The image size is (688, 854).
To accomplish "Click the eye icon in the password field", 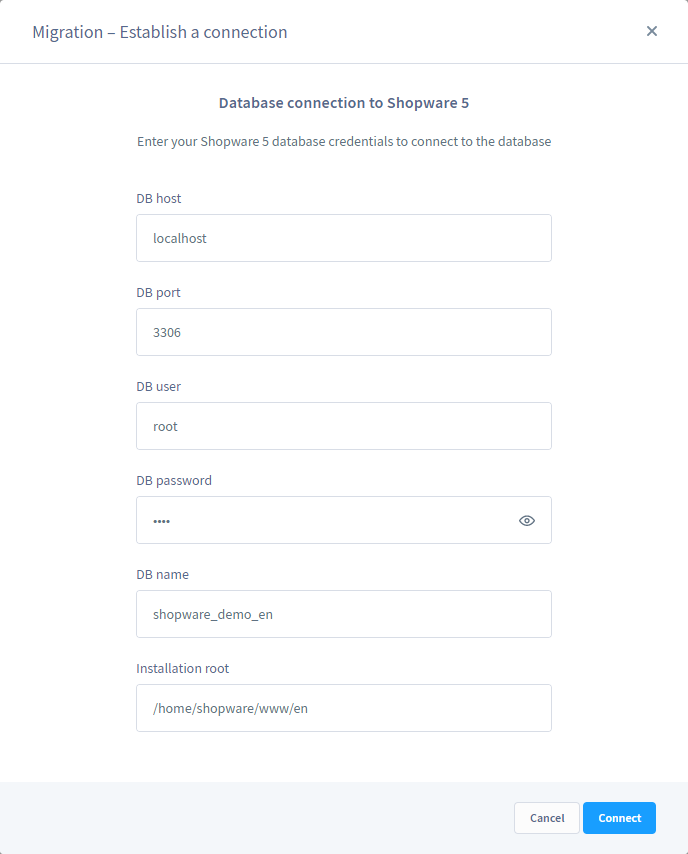I will (x=526, y=520).
